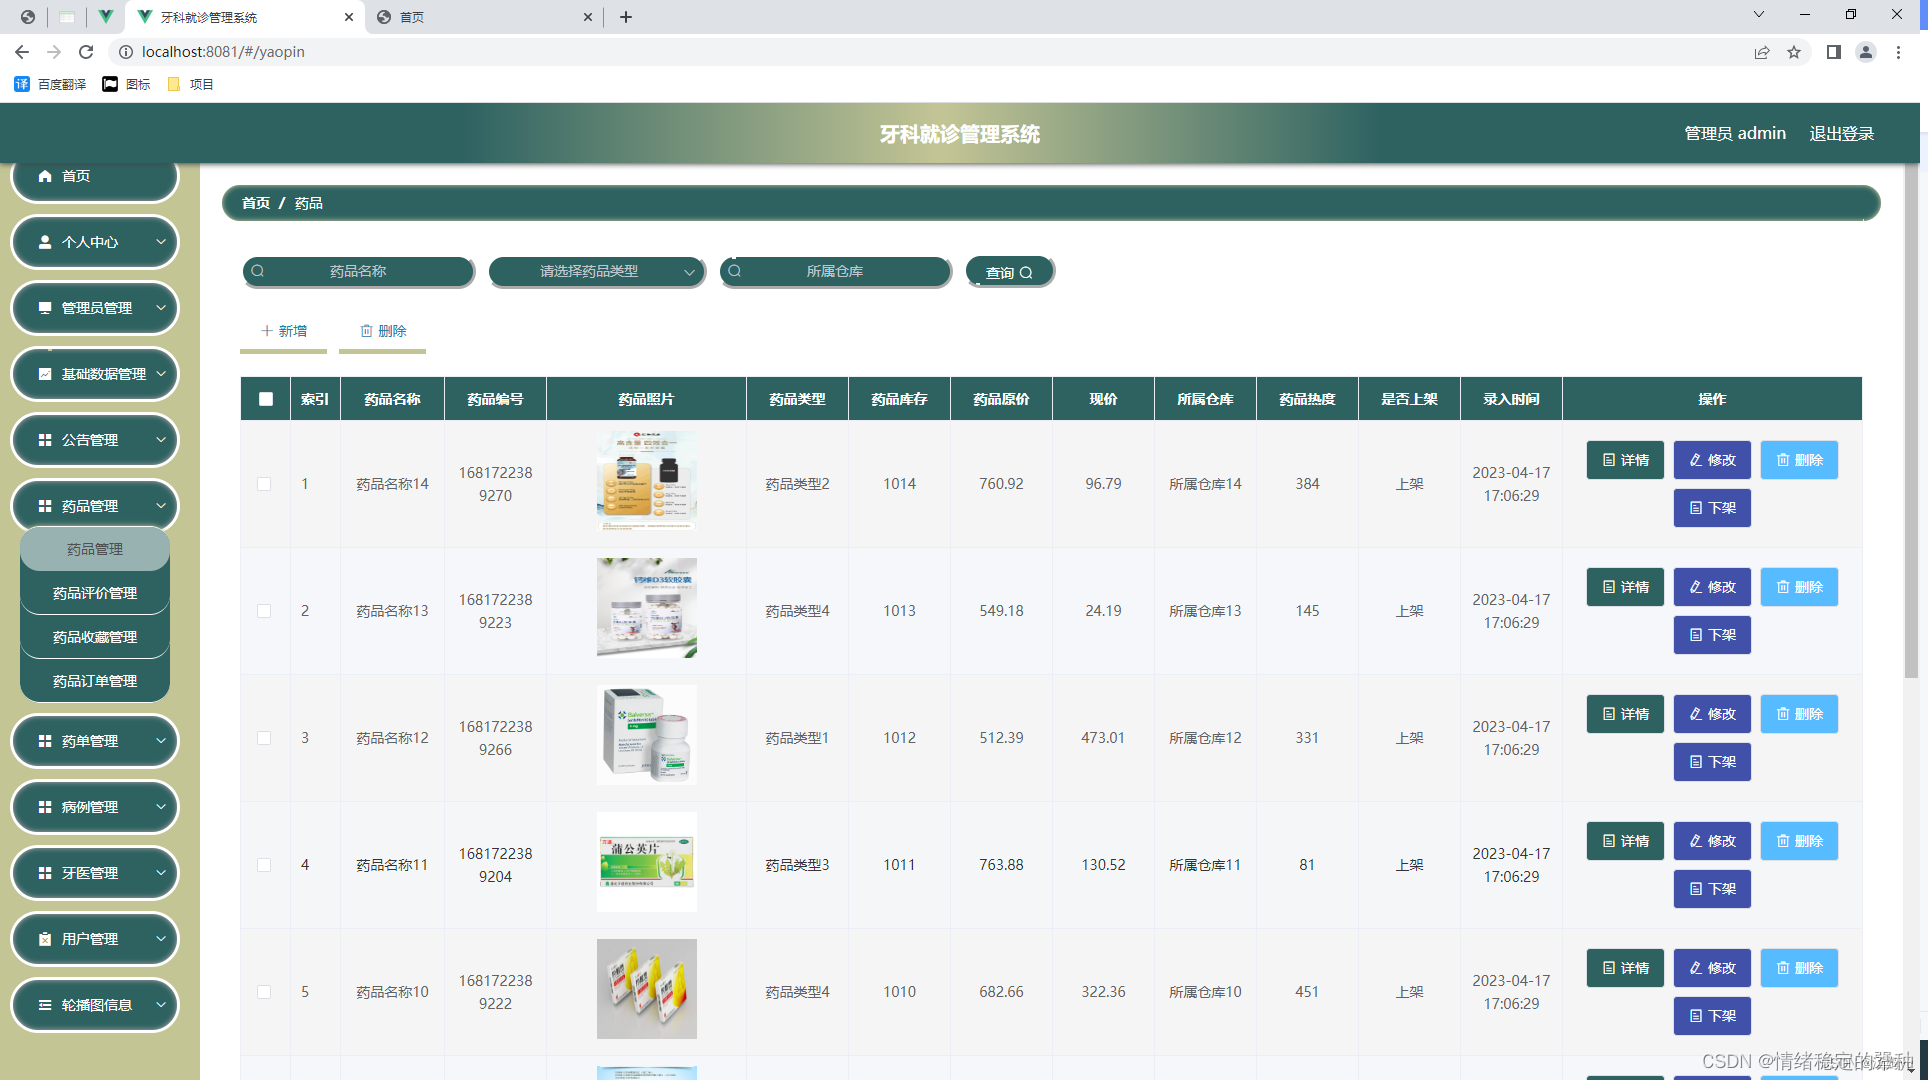Click the 新增 add button
The height and width of the screenshot is (1080, 1928).
click(x=283, y=331)
